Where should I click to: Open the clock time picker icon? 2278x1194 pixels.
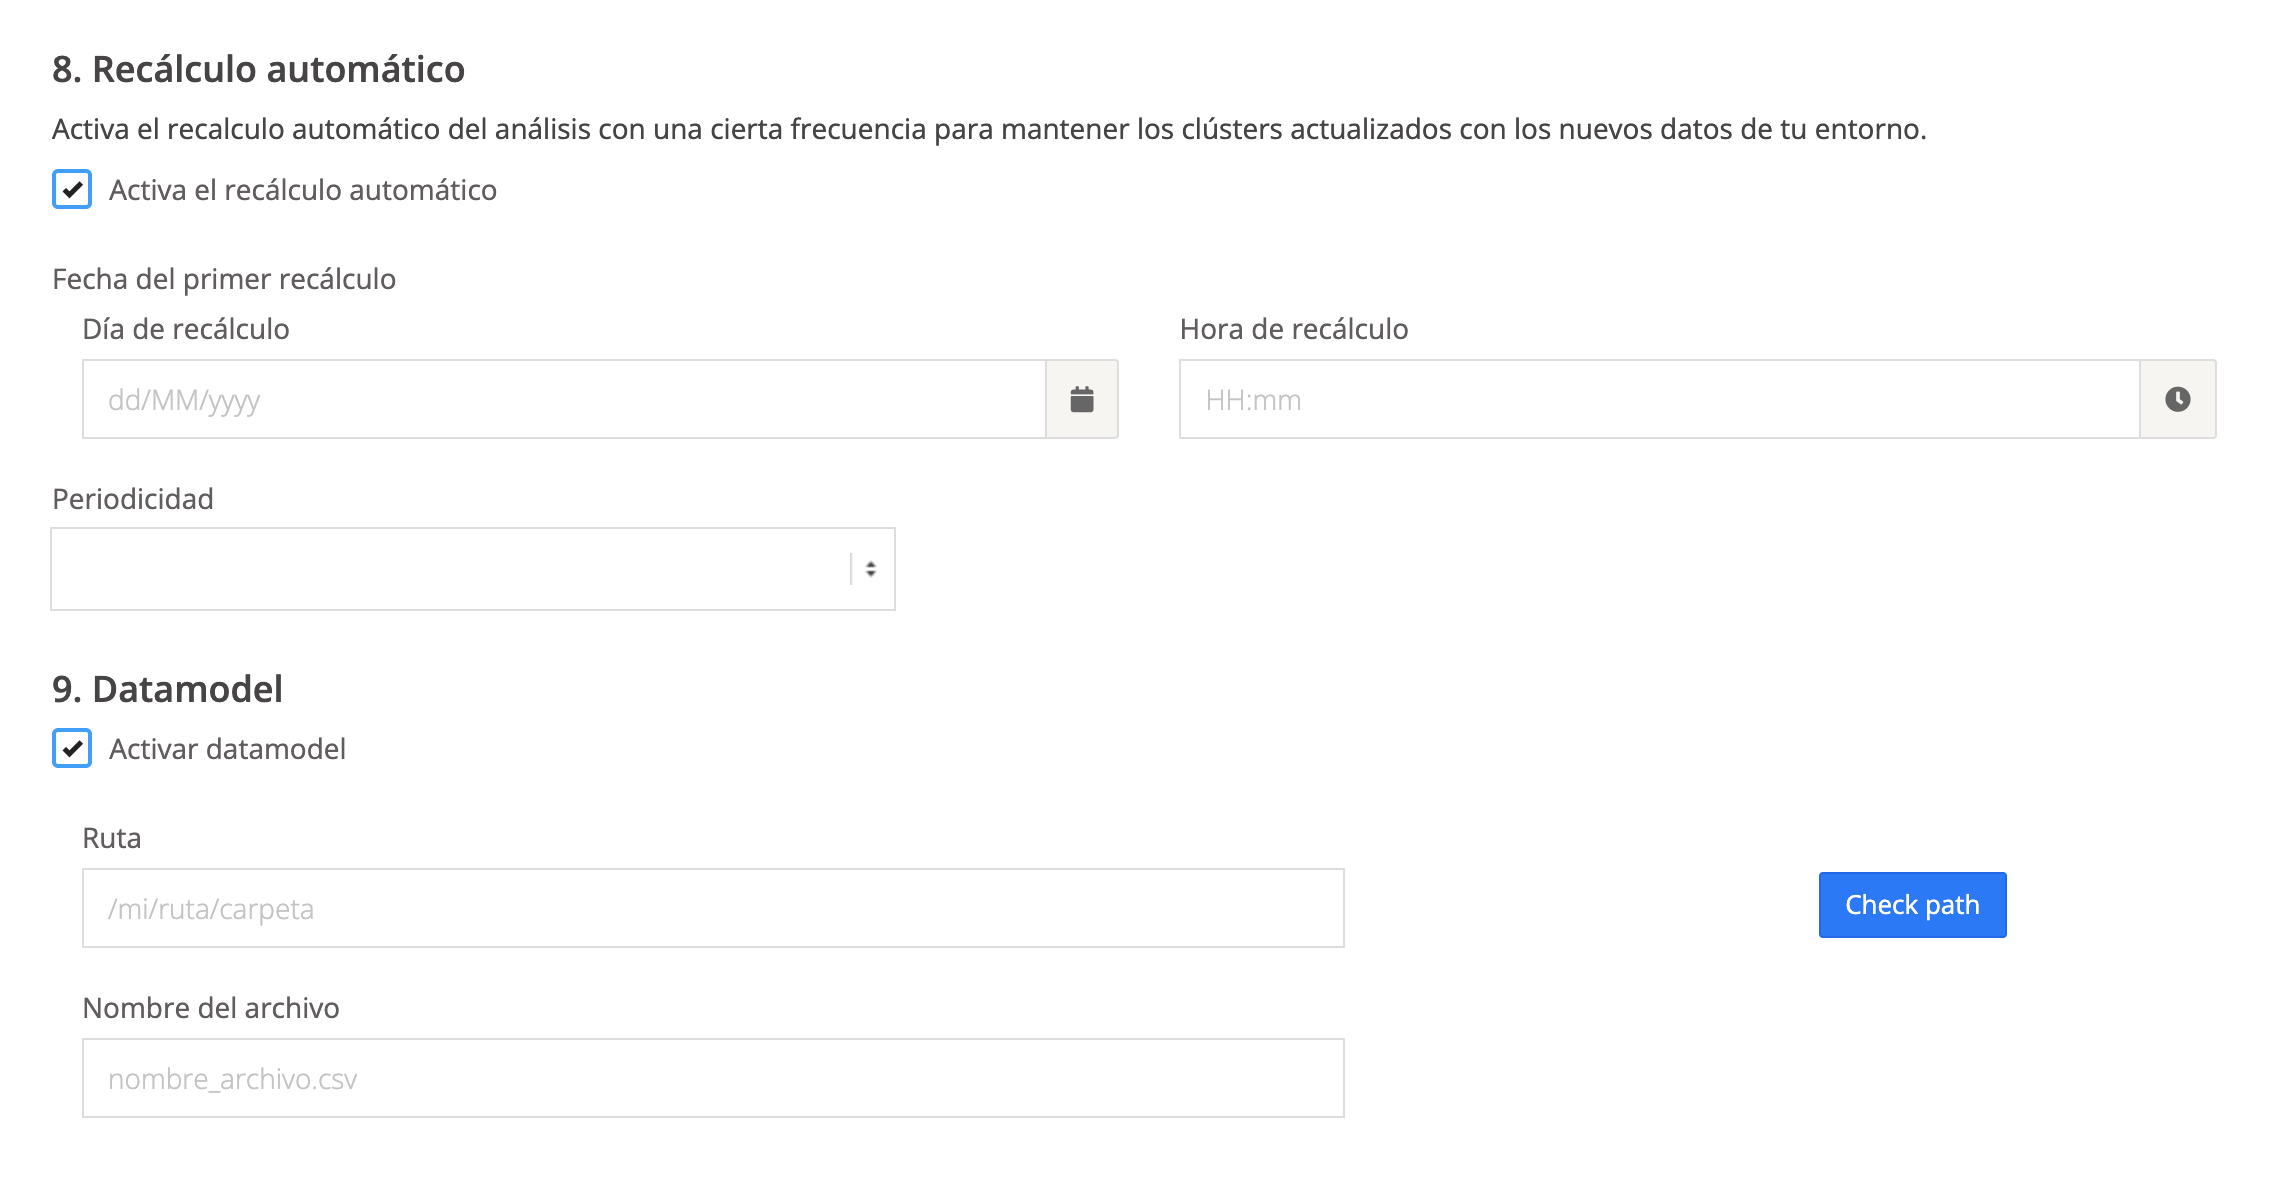point(2177,399)
